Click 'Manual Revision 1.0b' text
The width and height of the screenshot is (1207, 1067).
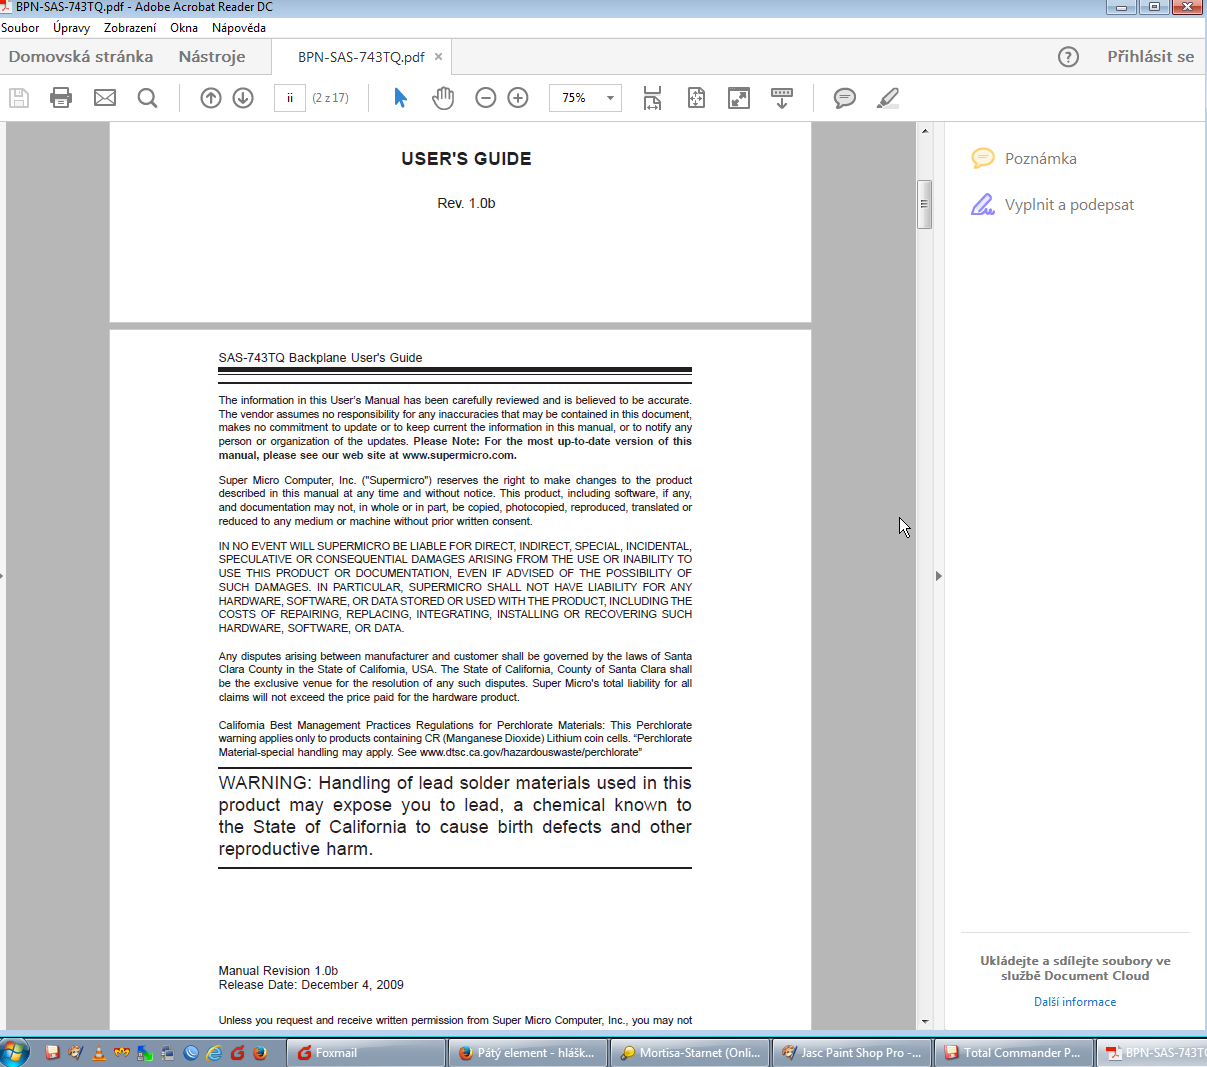[x=278, y=971]
